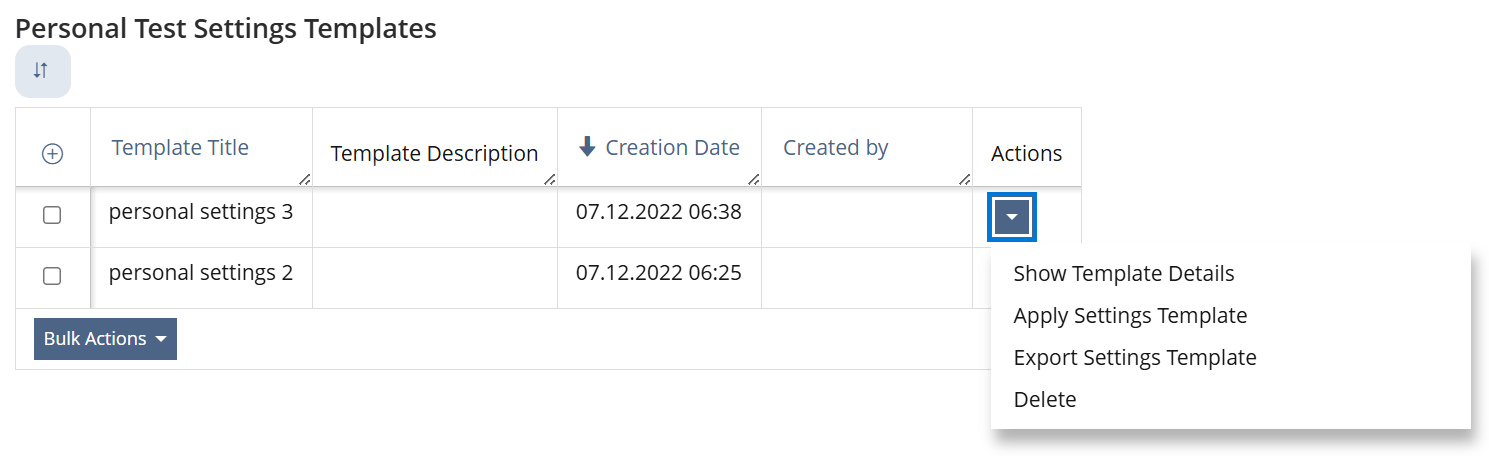Click Template Title column resize handle
This screenshot has width=1489, height=456.
[304, 180]
